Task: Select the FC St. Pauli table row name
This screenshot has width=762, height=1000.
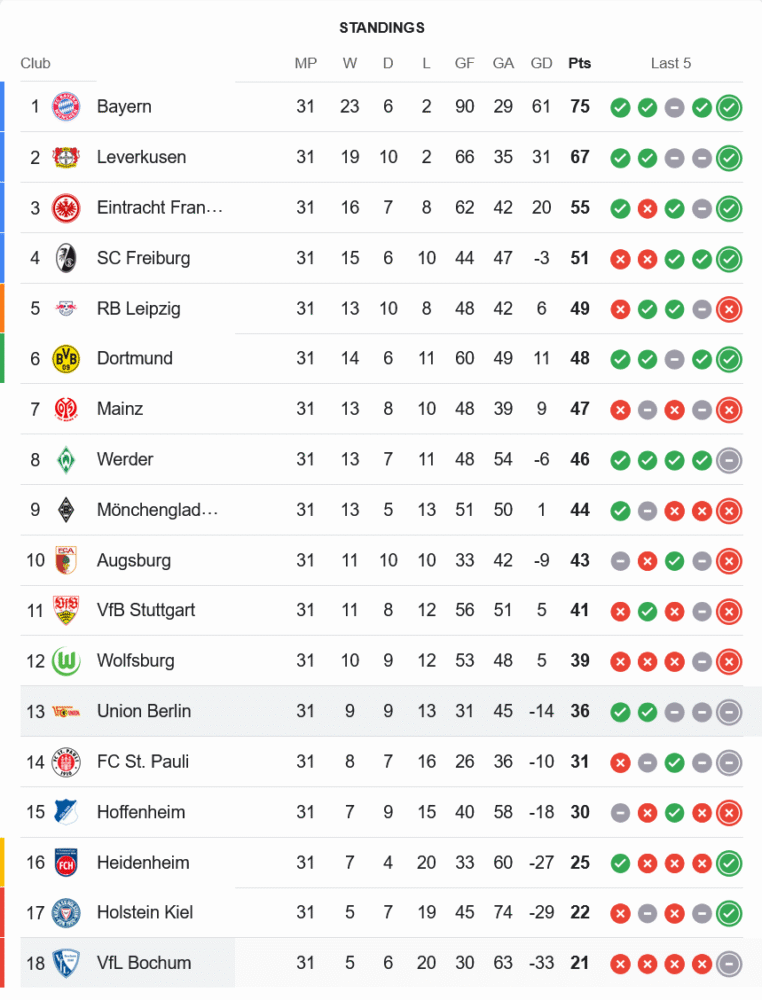Action: [143, 761]
